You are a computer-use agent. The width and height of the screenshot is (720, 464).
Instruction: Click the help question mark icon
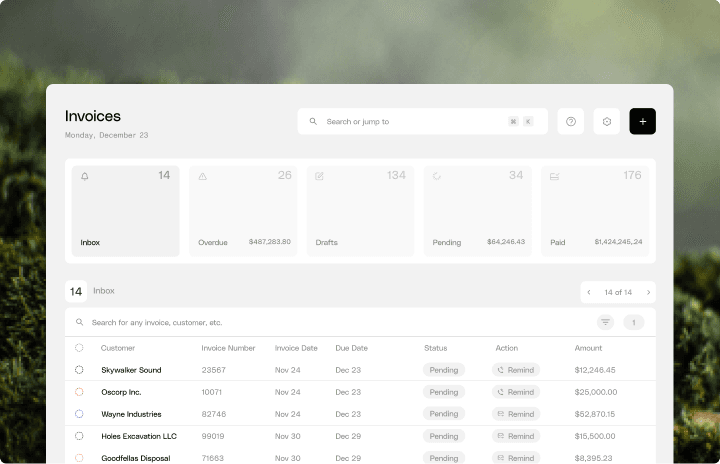[570, 121]
